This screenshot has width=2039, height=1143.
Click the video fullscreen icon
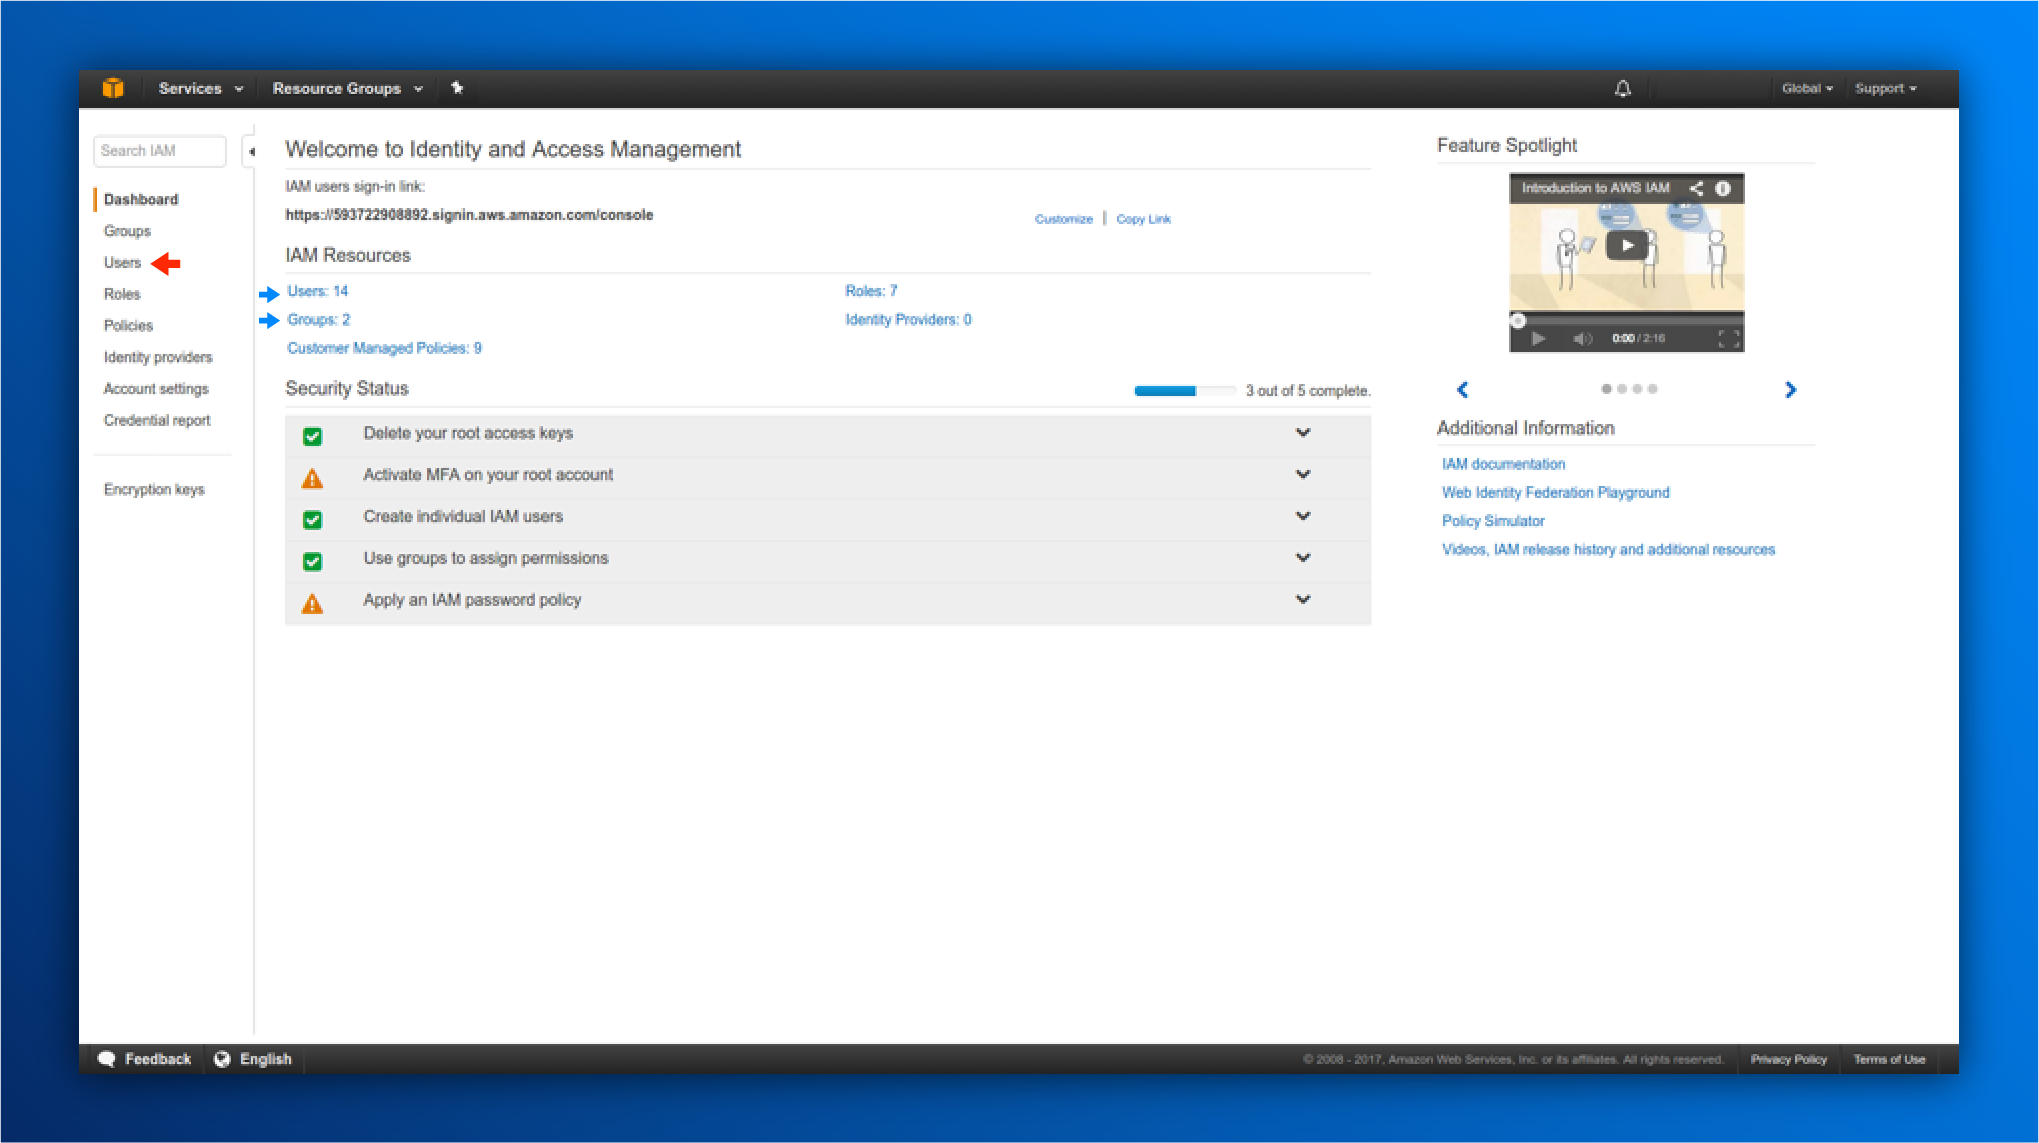point(1729,339)
